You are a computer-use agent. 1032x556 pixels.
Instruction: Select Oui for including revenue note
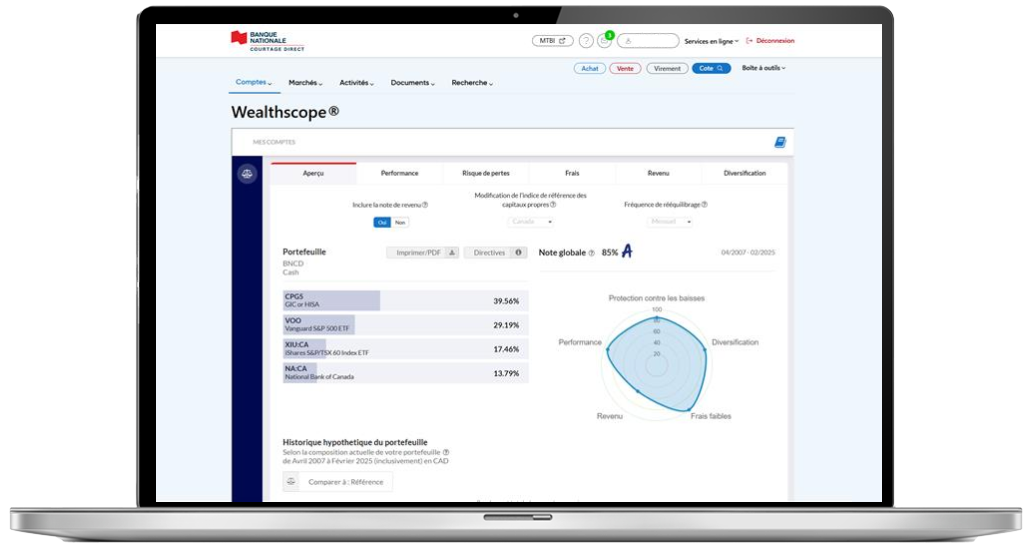382,222
